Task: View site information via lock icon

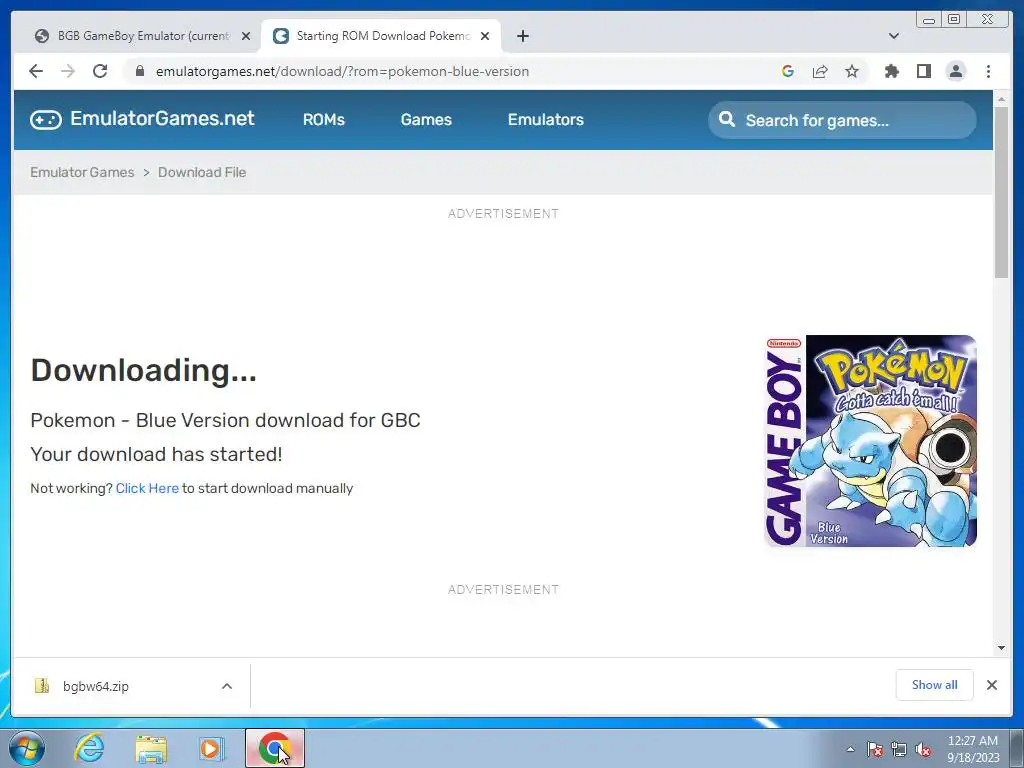Action: (x=139, y=71)
